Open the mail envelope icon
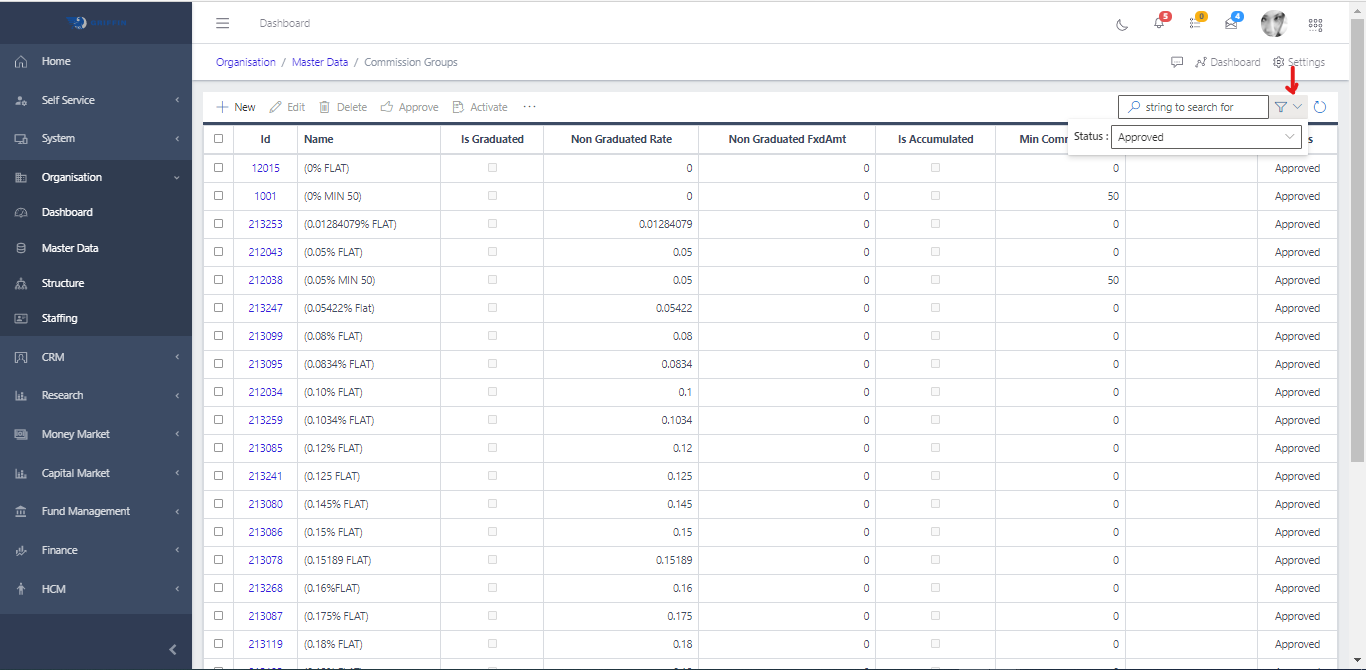Screen dimensions: 1366x670 pyautogui.click(x=1231, y=23)
